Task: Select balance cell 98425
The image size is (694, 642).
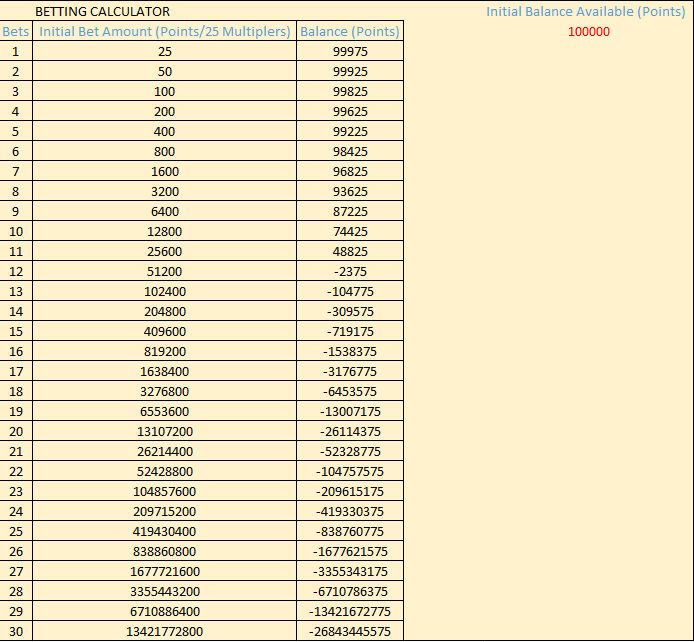Action: (350, 151)
